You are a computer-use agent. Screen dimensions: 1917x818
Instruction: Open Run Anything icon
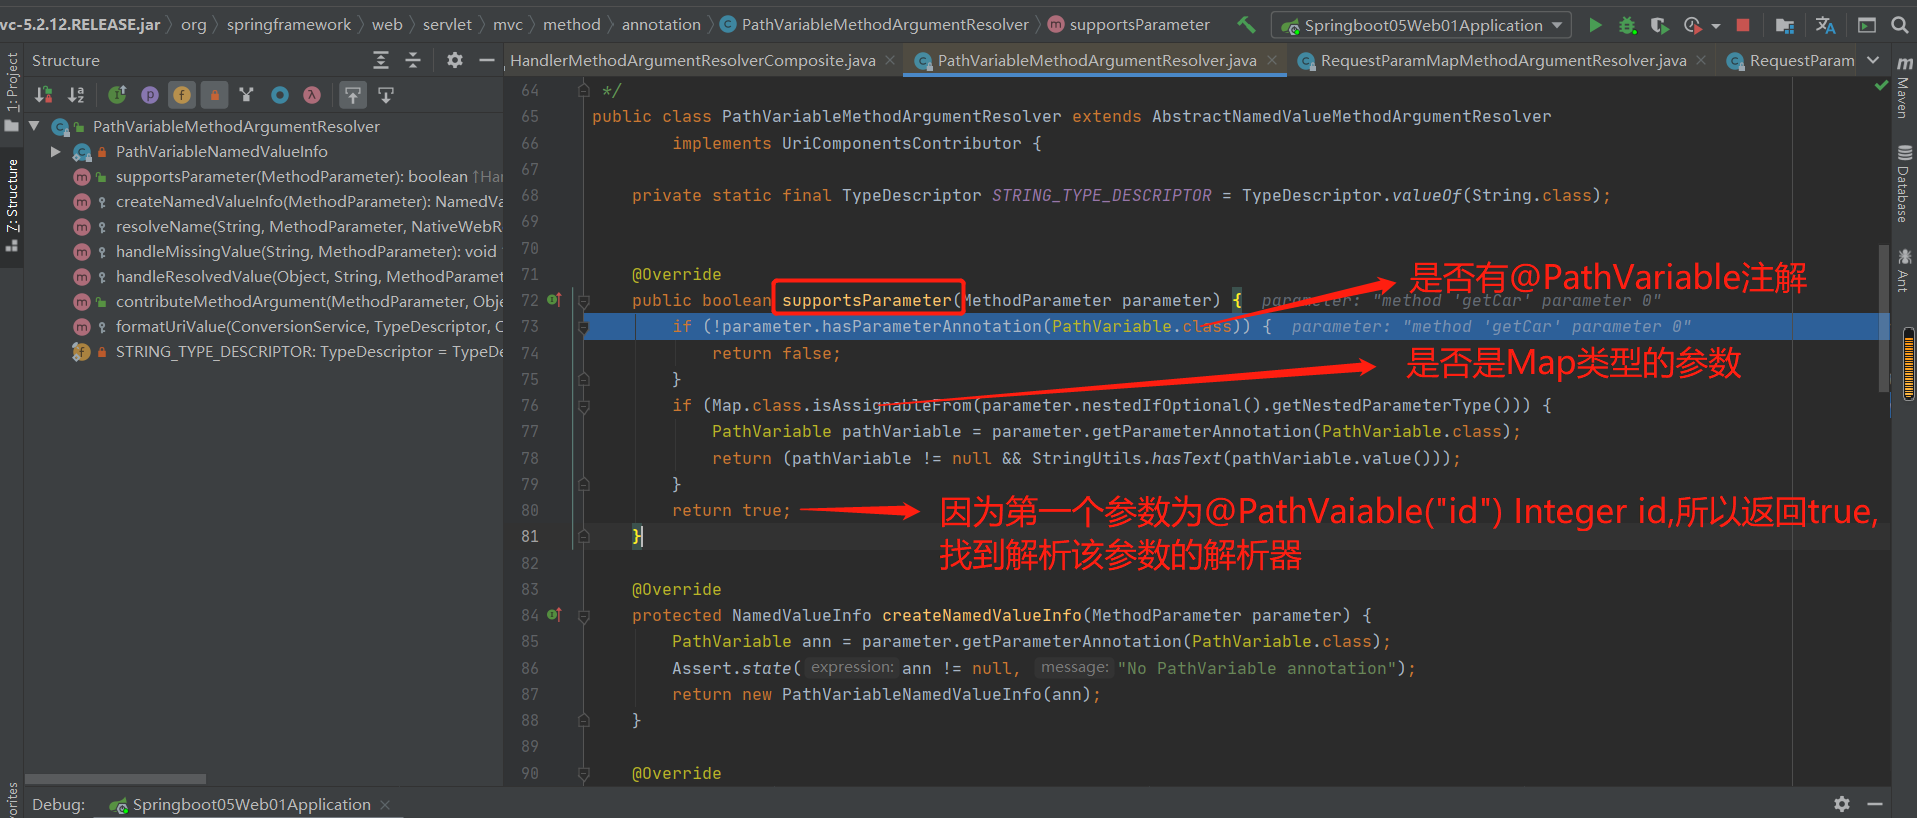tap(1866, 25)
